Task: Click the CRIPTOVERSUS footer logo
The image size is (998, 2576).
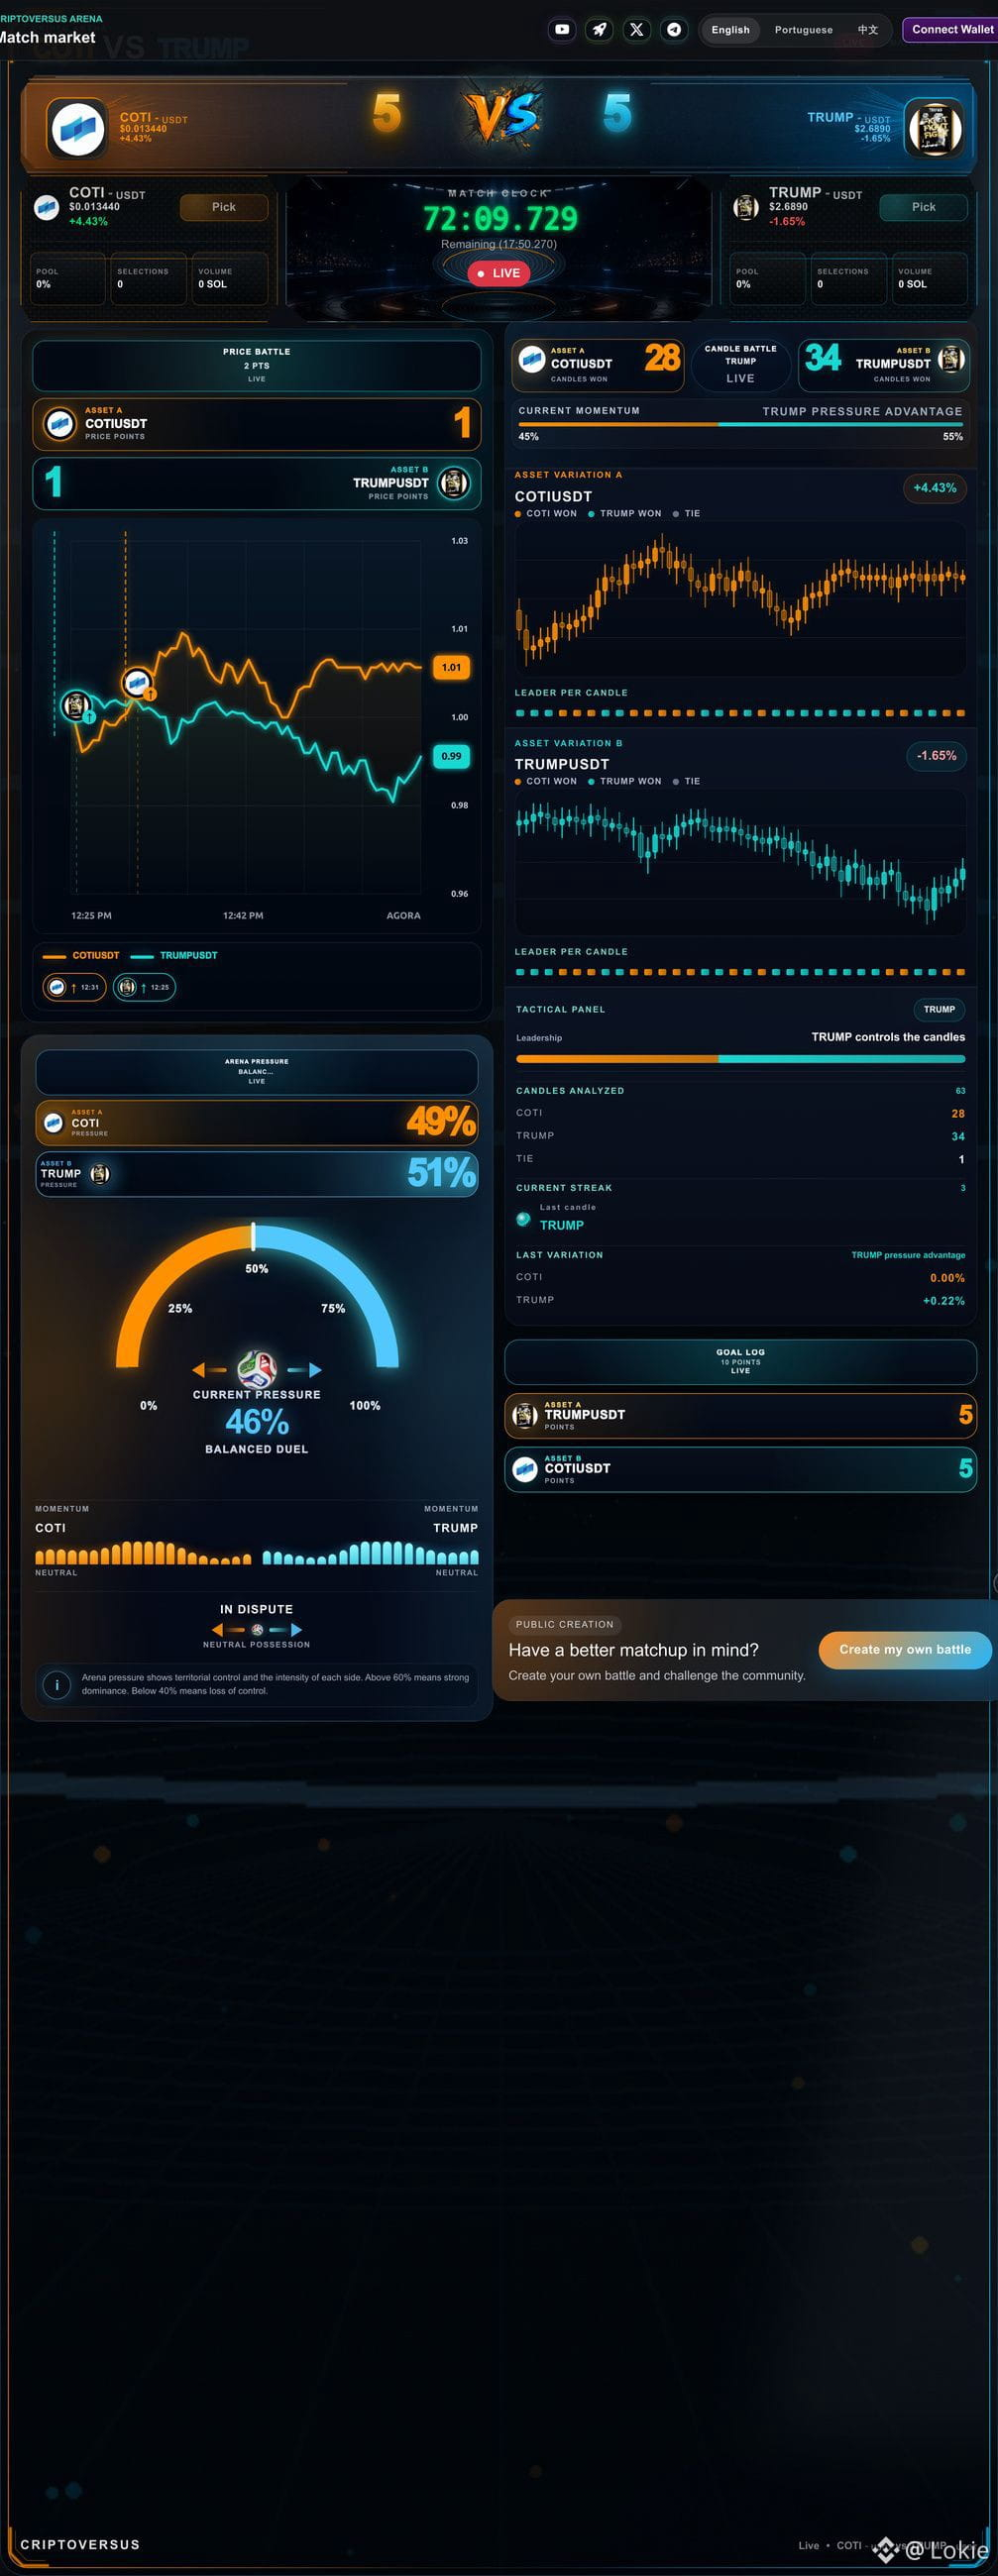Action: (x=80, y=2544)
